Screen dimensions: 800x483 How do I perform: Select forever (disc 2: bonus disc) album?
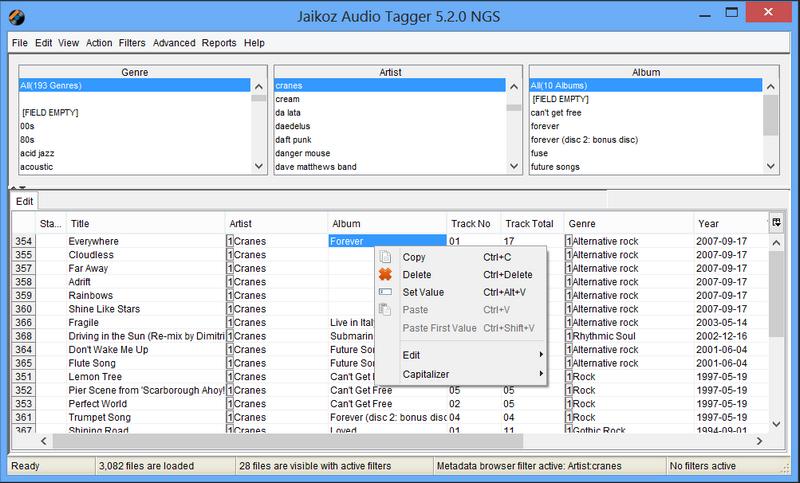tap(645, 139)
